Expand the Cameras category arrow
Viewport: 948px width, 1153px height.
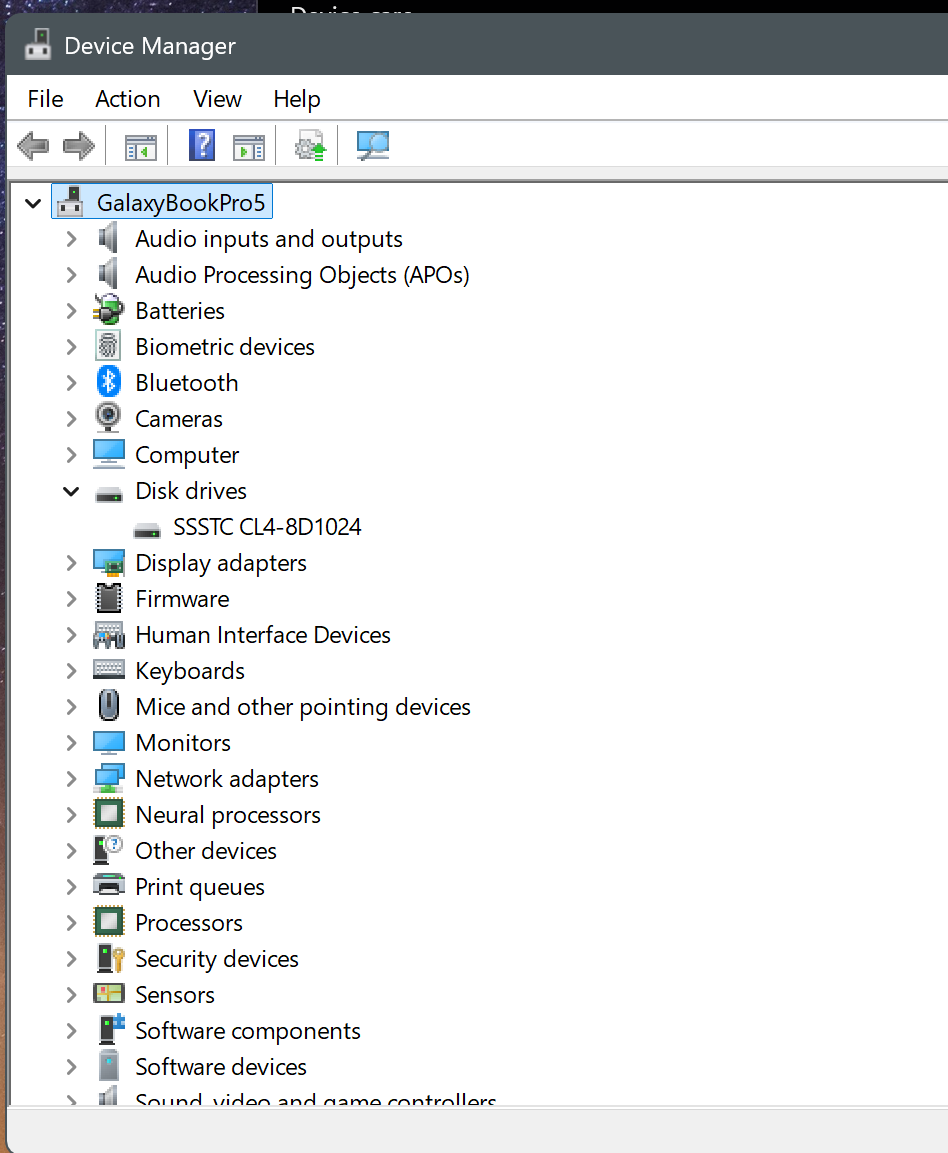[71, 419]
